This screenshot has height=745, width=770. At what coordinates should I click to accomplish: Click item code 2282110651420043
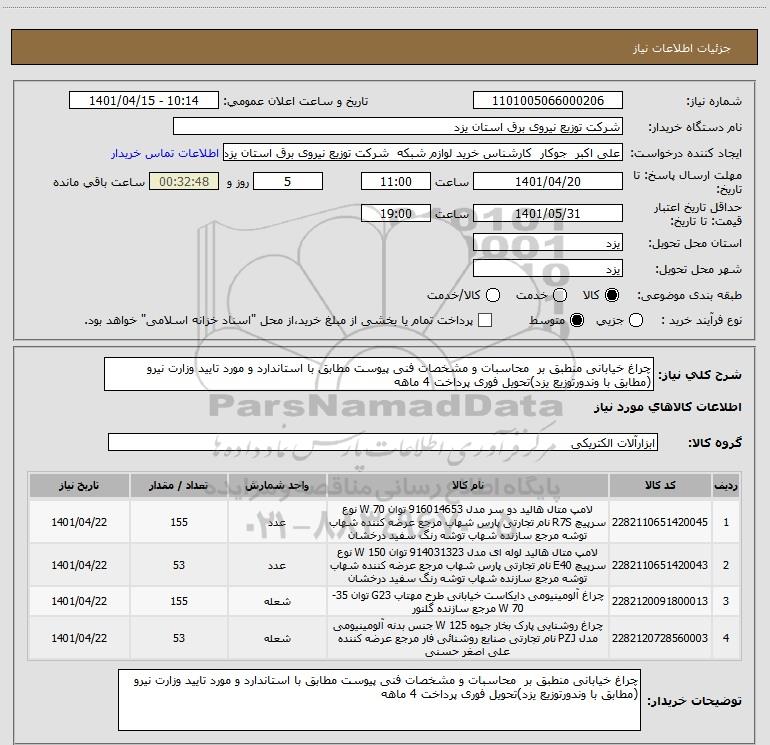[660, 565]
